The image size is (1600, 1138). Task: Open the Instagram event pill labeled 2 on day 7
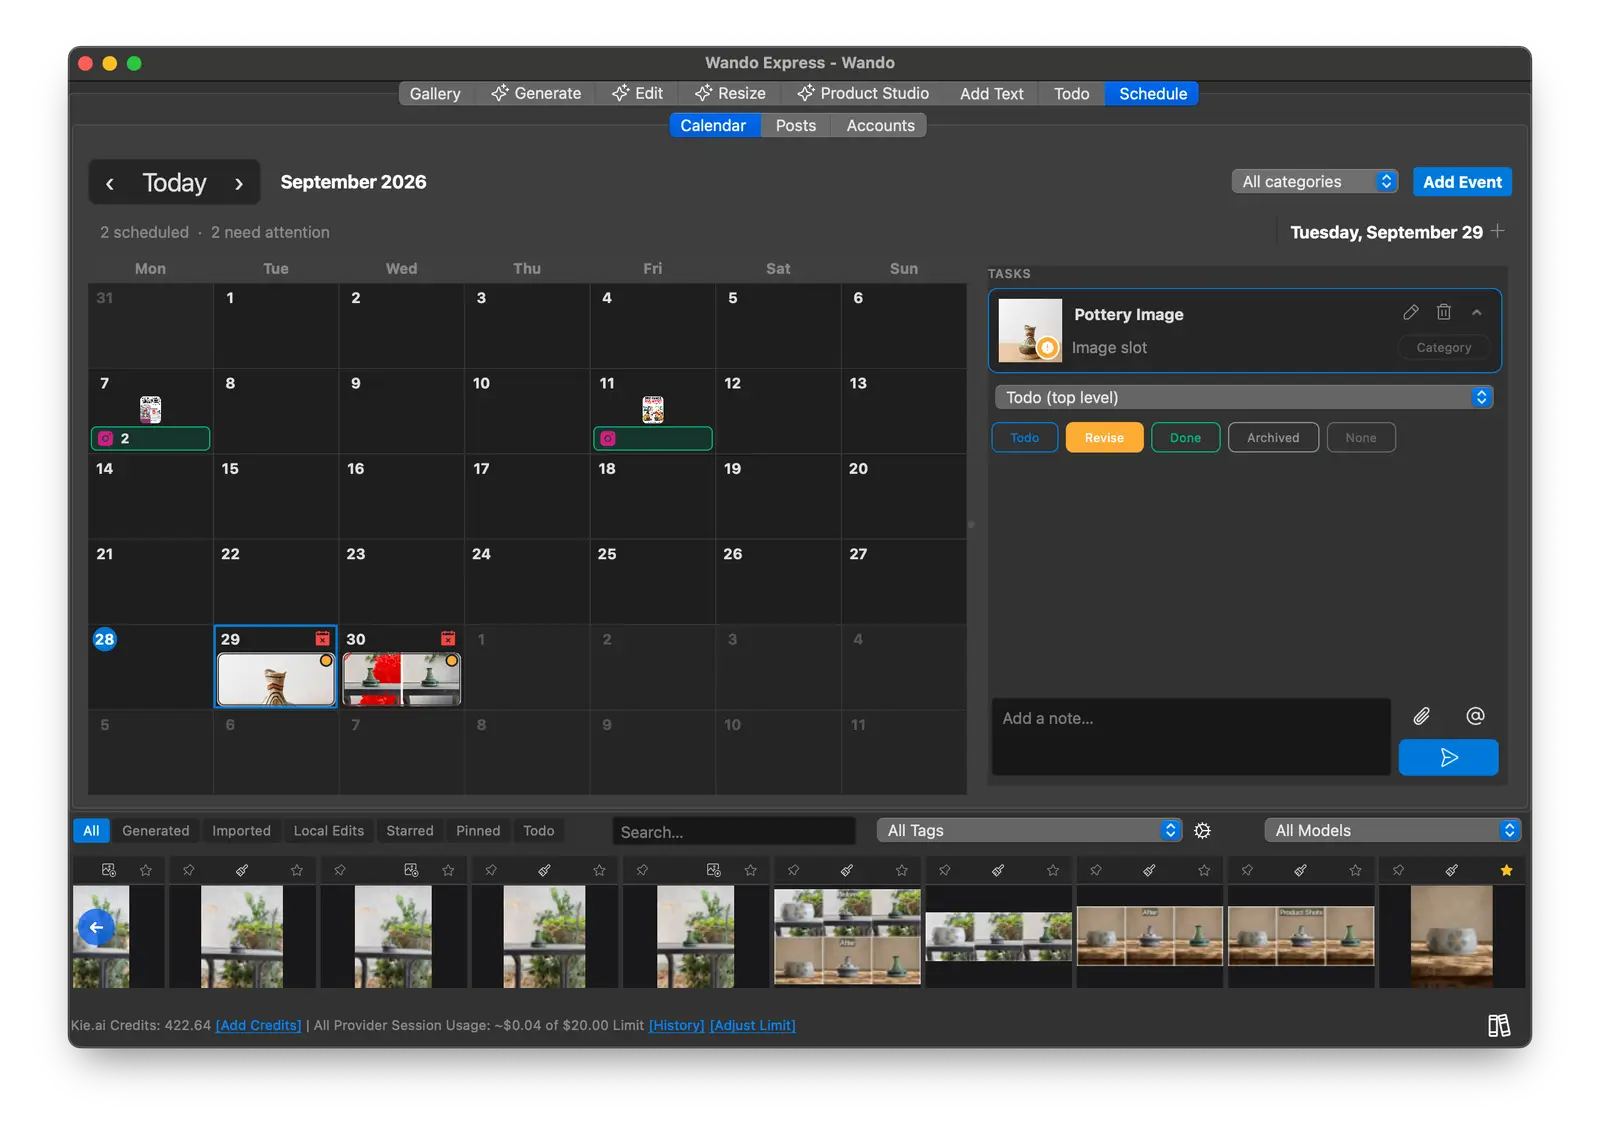click(x=150, y=438)
